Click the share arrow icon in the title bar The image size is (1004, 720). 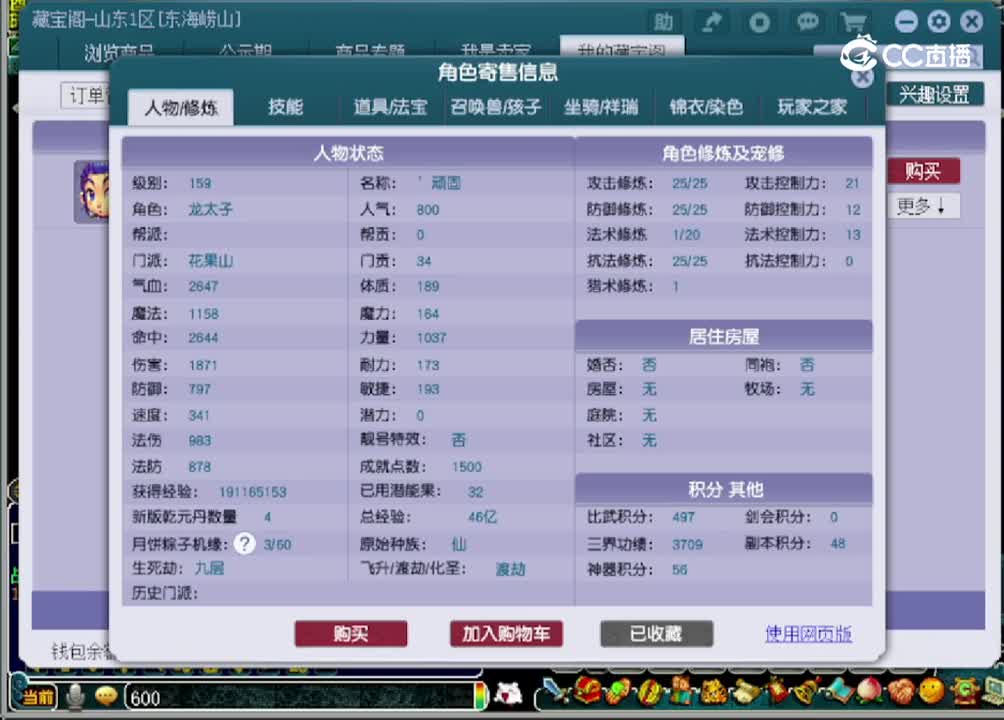click(x=712, y=21)
